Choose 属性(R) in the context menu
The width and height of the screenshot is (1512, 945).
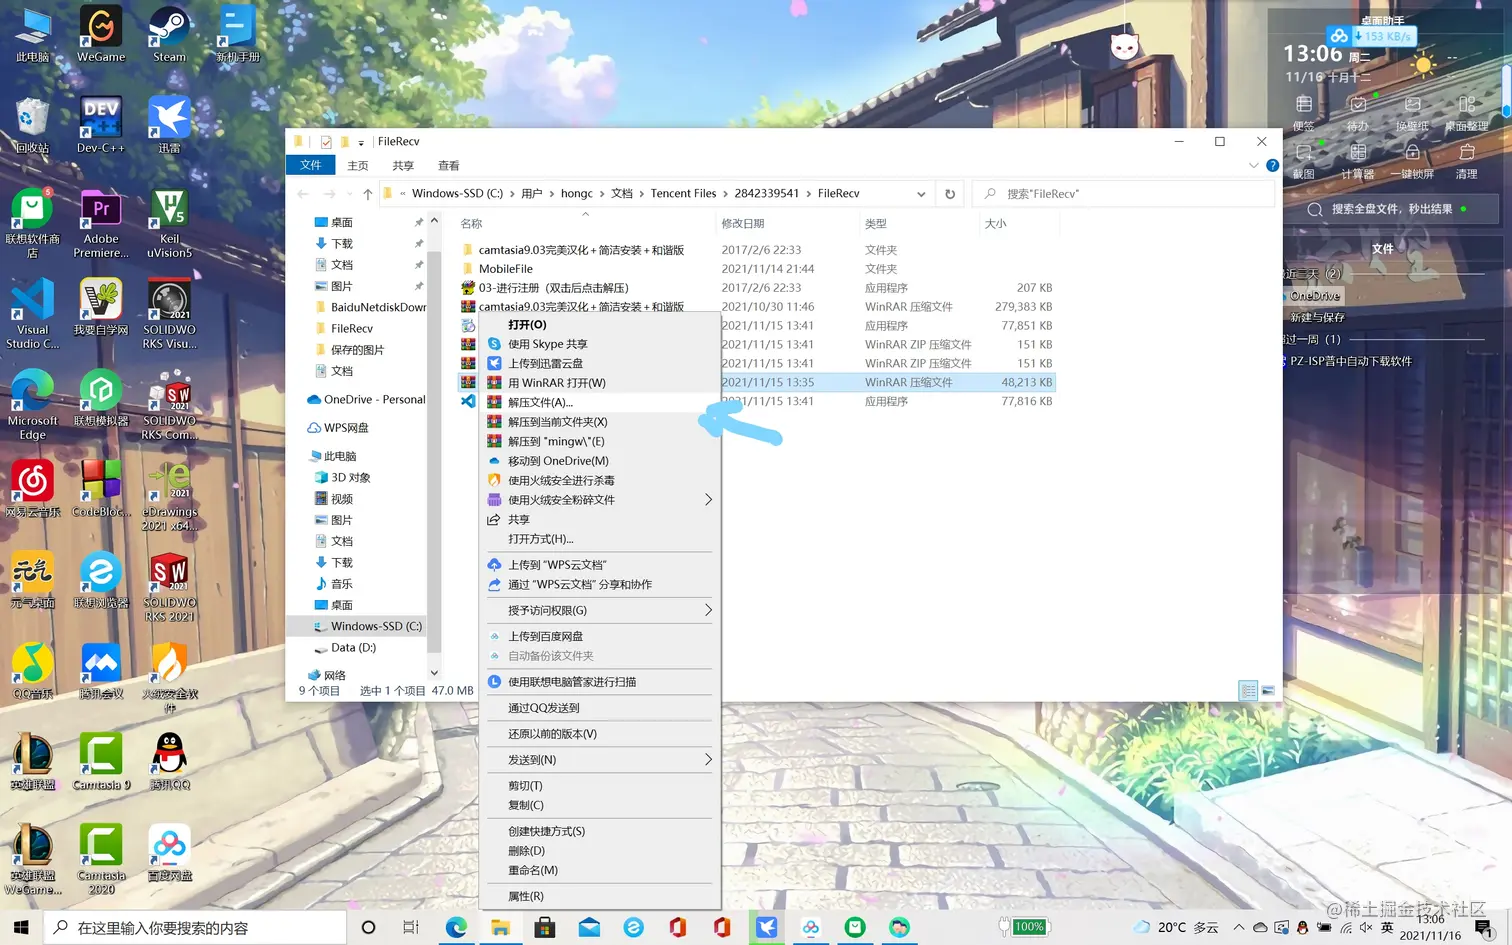point(600,896)
